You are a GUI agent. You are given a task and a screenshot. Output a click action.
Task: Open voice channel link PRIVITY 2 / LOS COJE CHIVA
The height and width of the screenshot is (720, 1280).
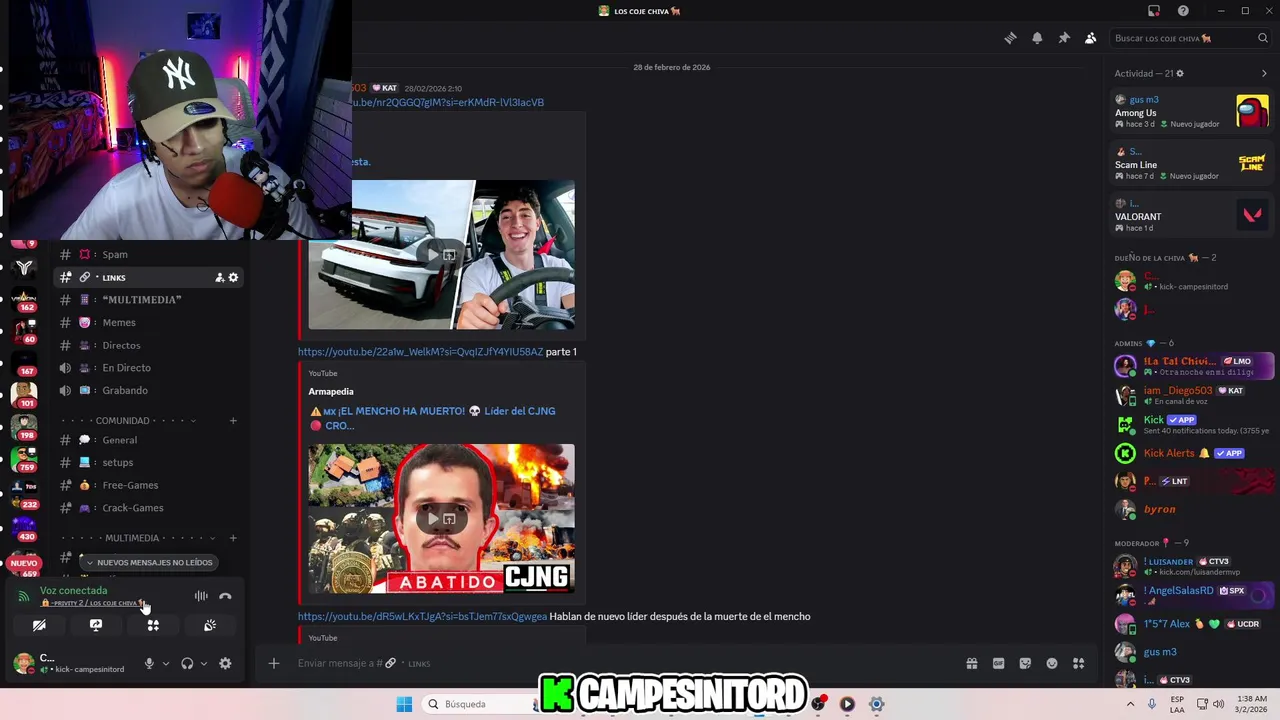pyautogui.click(x=92, y=603)
